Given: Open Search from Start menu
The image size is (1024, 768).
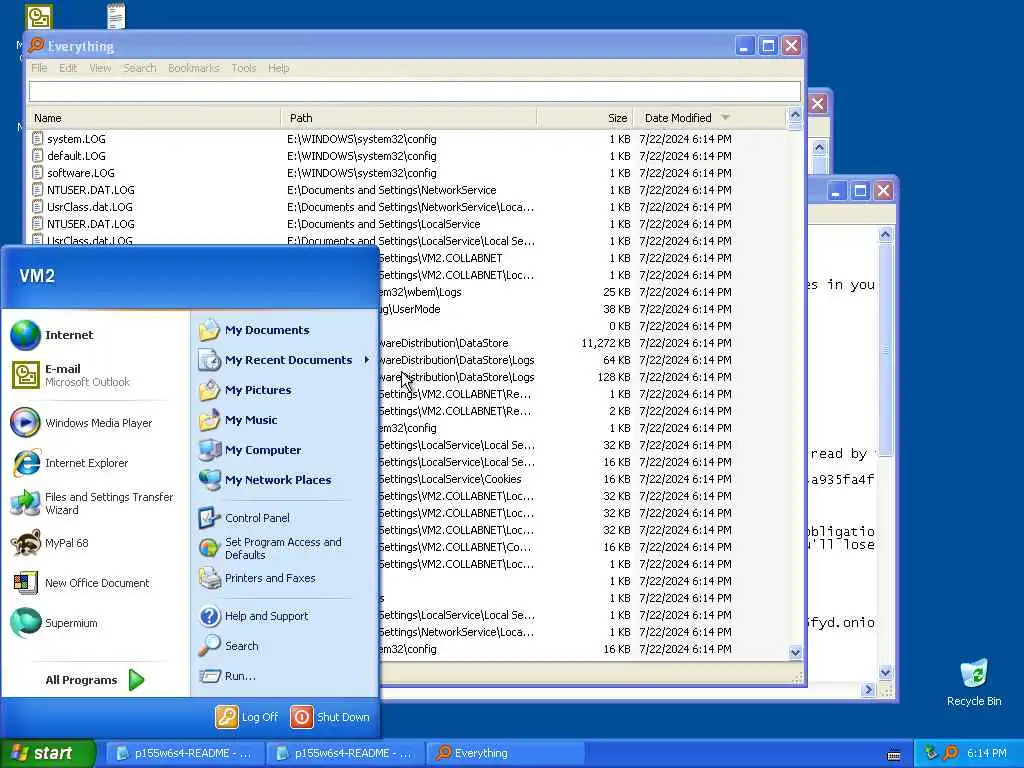Looking at the screenshot, I should pos(229,646).
